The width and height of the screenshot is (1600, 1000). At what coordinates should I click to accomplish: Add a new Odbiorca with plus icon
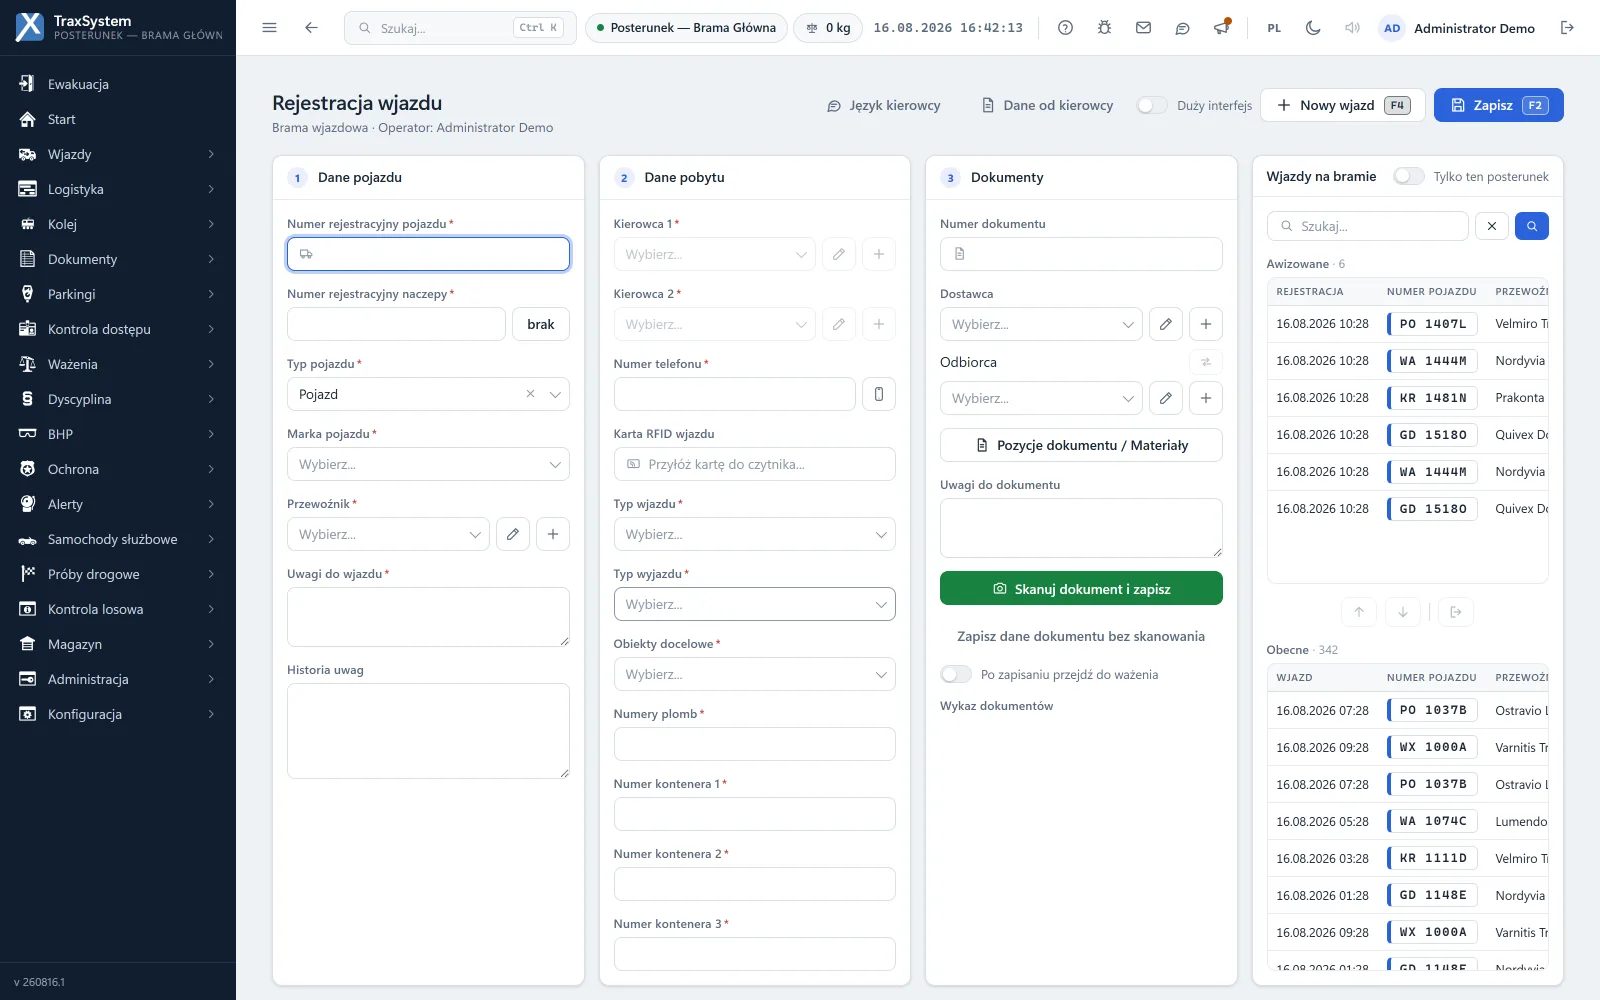click(1206, 398)
